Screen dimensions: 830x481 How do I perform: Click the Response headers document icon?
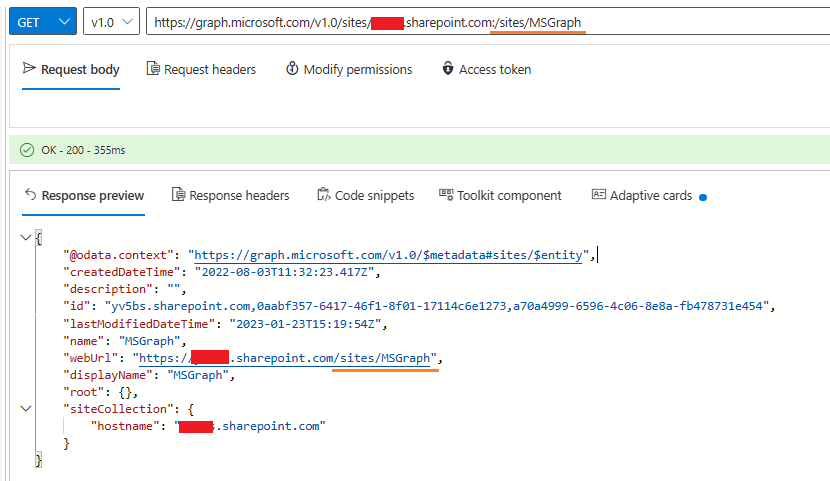point(178,195)
